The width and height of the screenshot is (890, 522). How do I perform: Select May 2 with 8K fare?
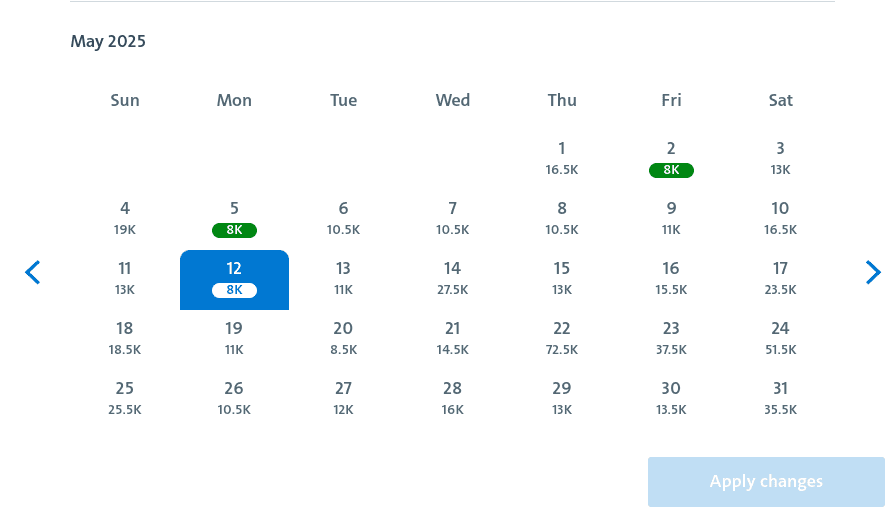coord(671,159)
